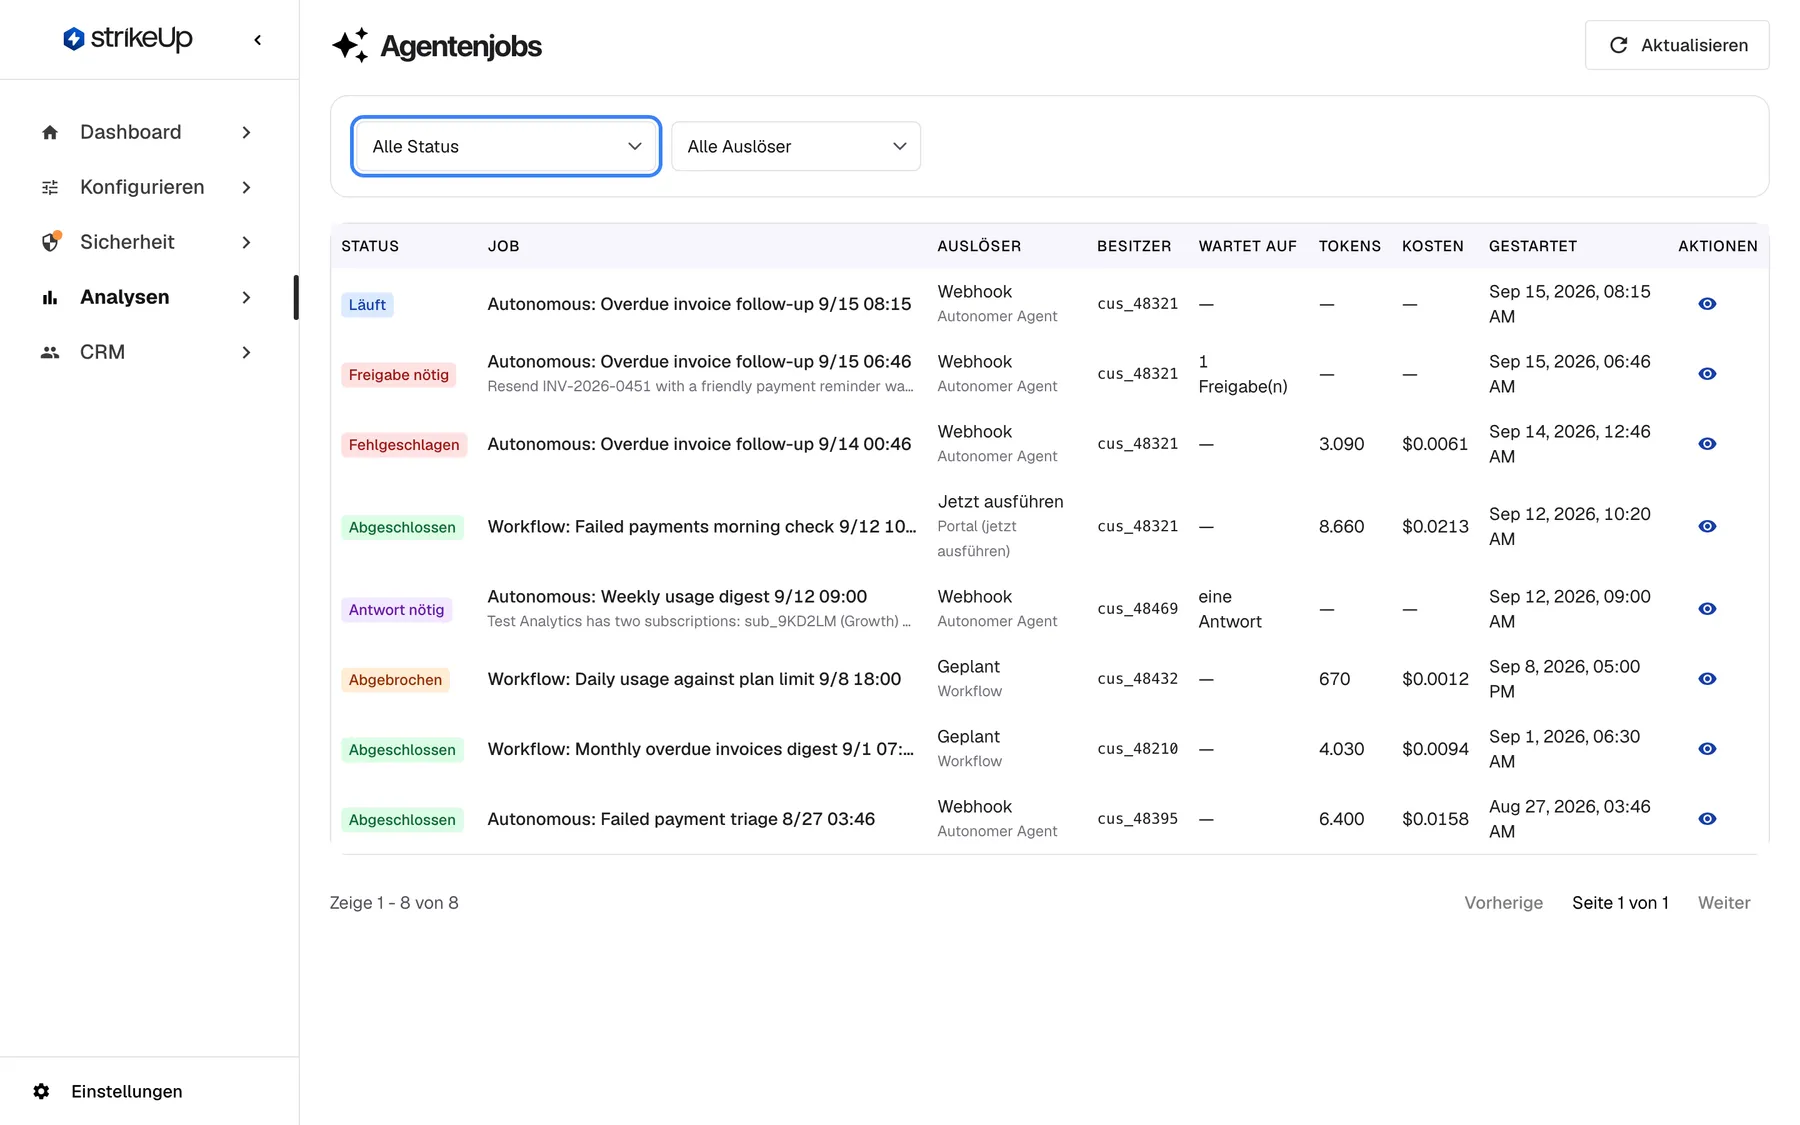
Task: Click the Abgeschlossen badge for Failed payment triage
Action: point(402,820)
